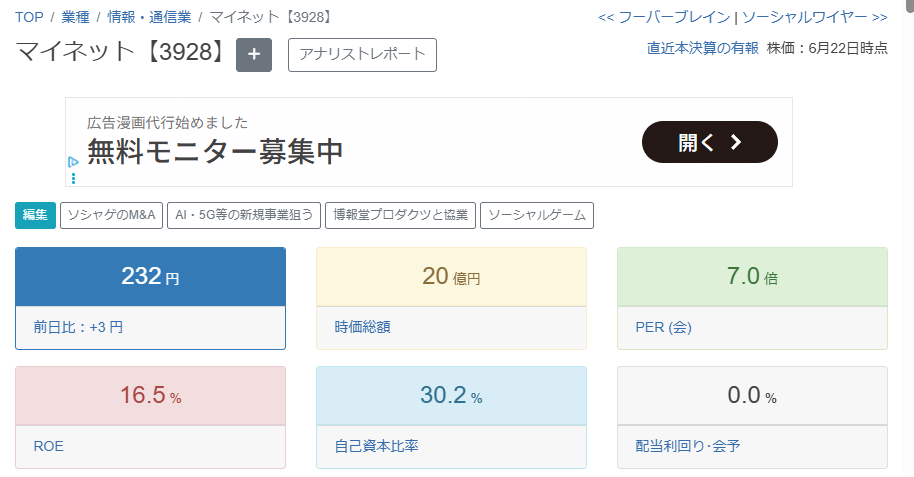Go to TOP breadcrumb link

pos(29,17)
